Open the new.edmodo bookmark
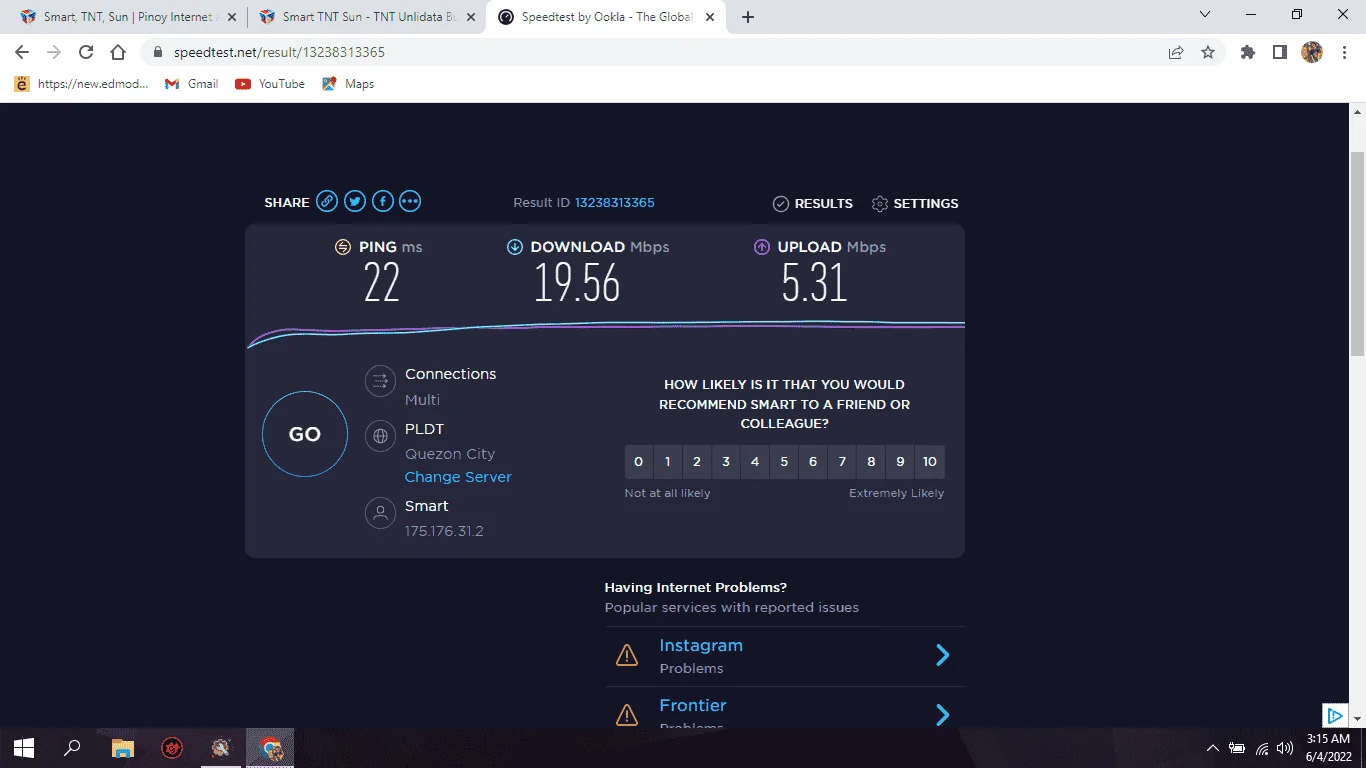The image size is (1366, 768). pos(82,84)
